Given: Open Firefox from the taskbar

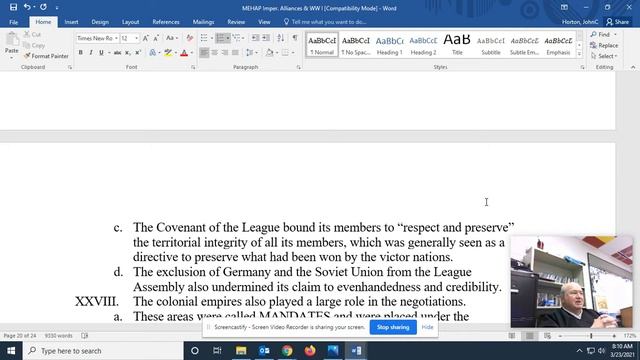Looking at the screenshot, I should click(310, 351).
